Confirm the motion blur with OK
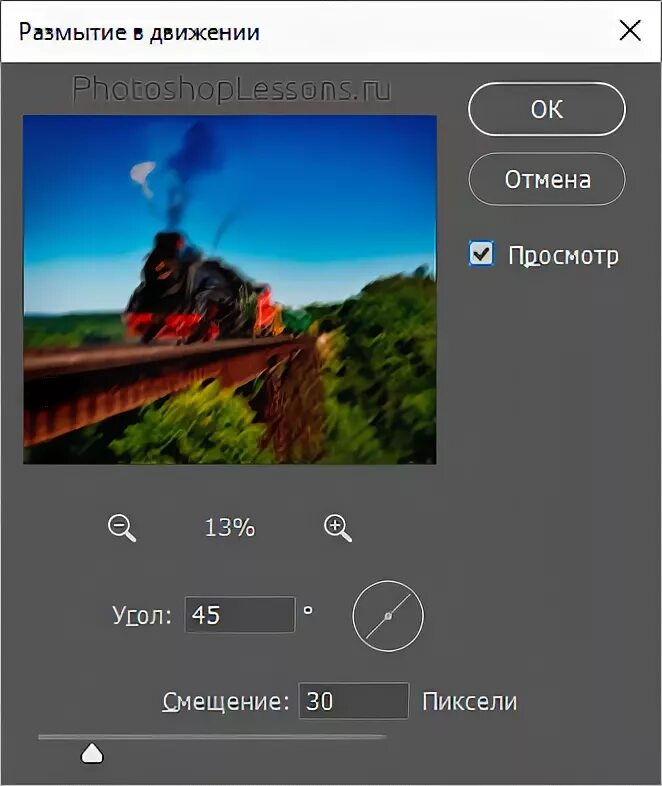Viewport: 662px width, 786px height. [x=547, y=109]
